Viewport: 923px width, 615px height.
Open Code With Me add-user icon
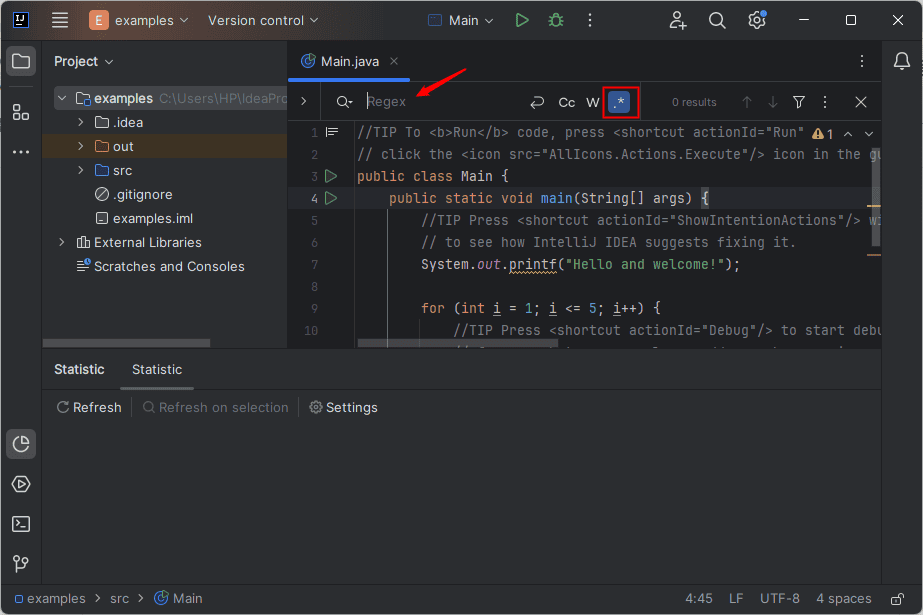pyautogui.click(x=678, y=20)
